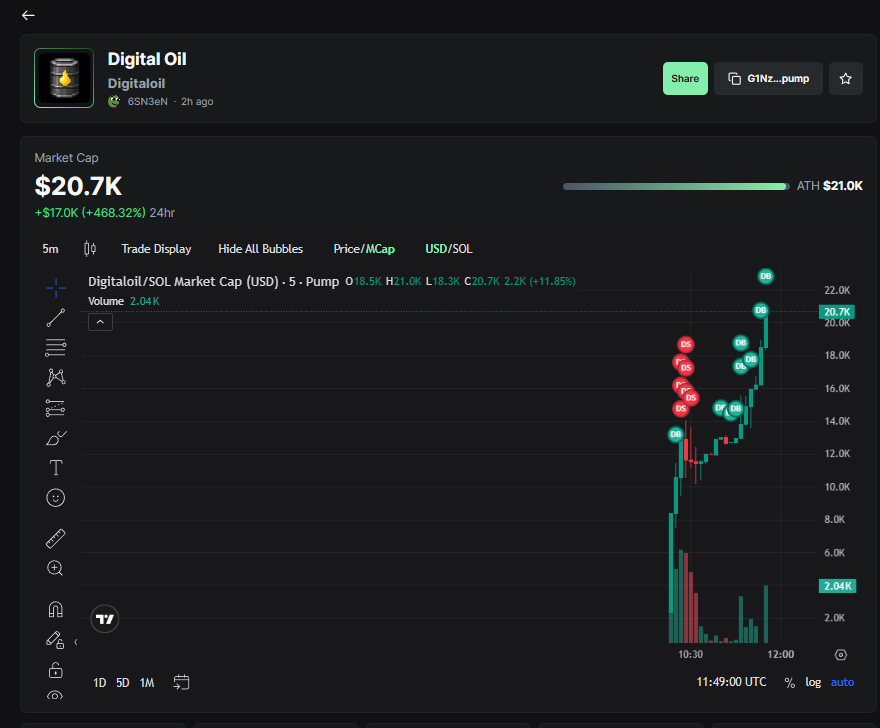
Task: Click the 10:30 time axis label
Action: (690, 654)
